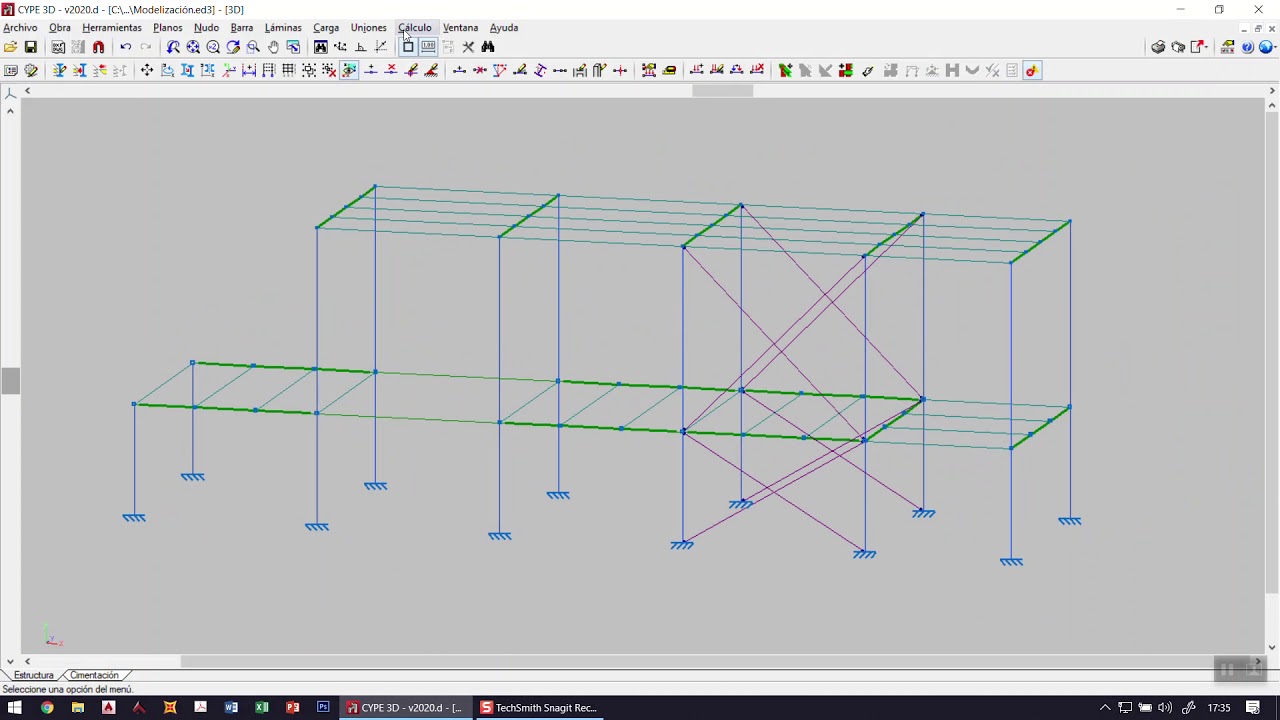Open the Archivo menu

[x=20, y=28]
